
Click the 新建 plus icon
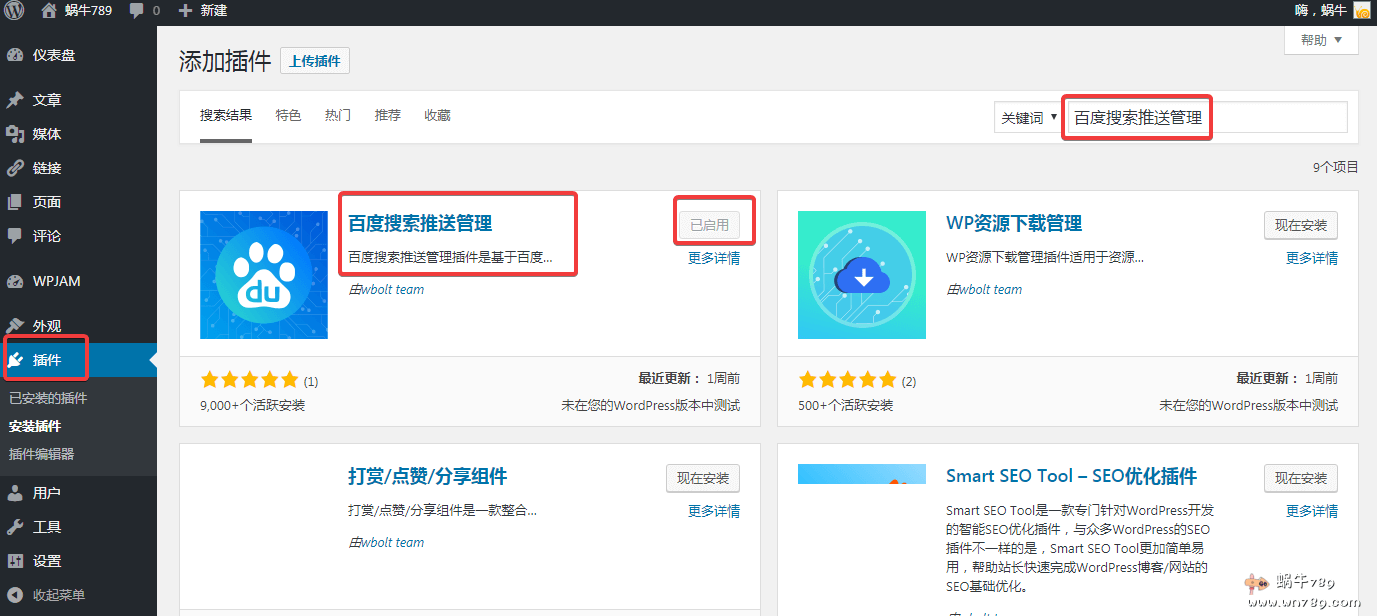[185, 11]
